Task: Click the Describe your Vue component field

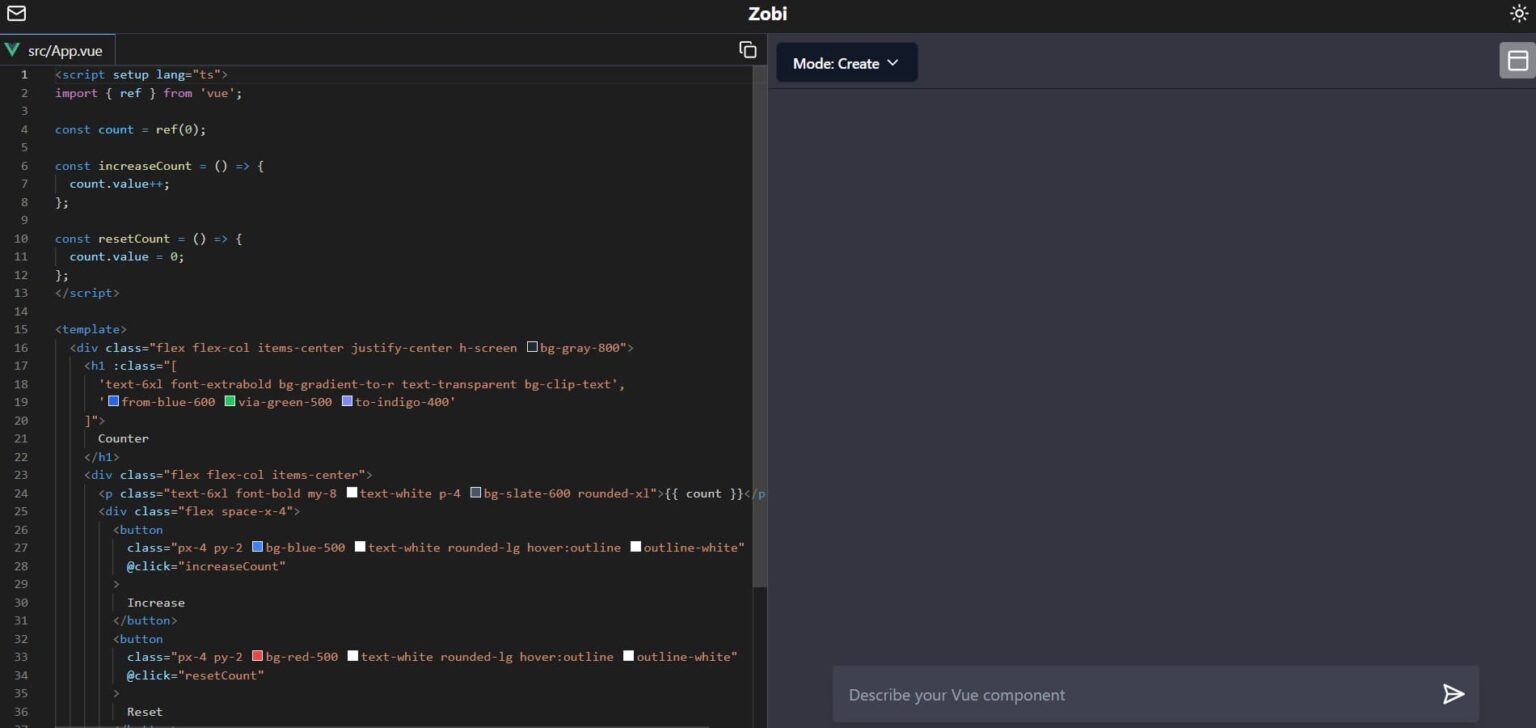Action: tap(1130, 694)
